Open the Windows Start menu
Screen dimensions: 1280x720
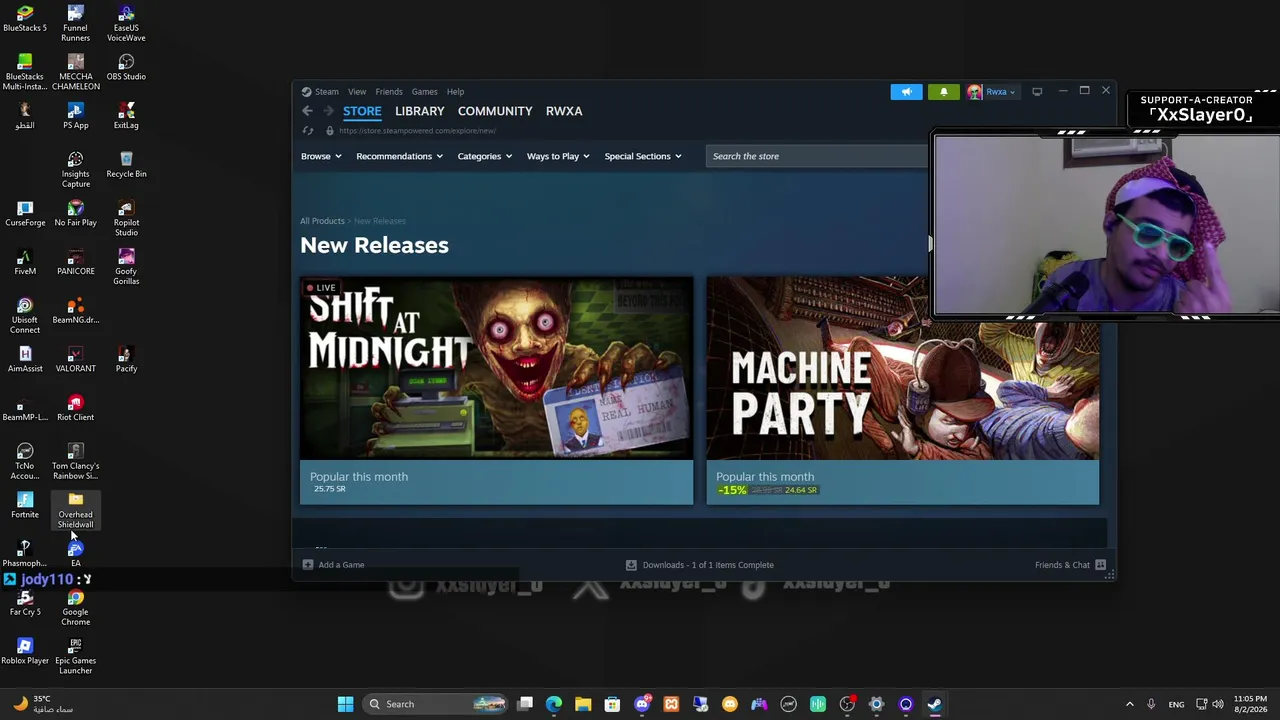345,704
